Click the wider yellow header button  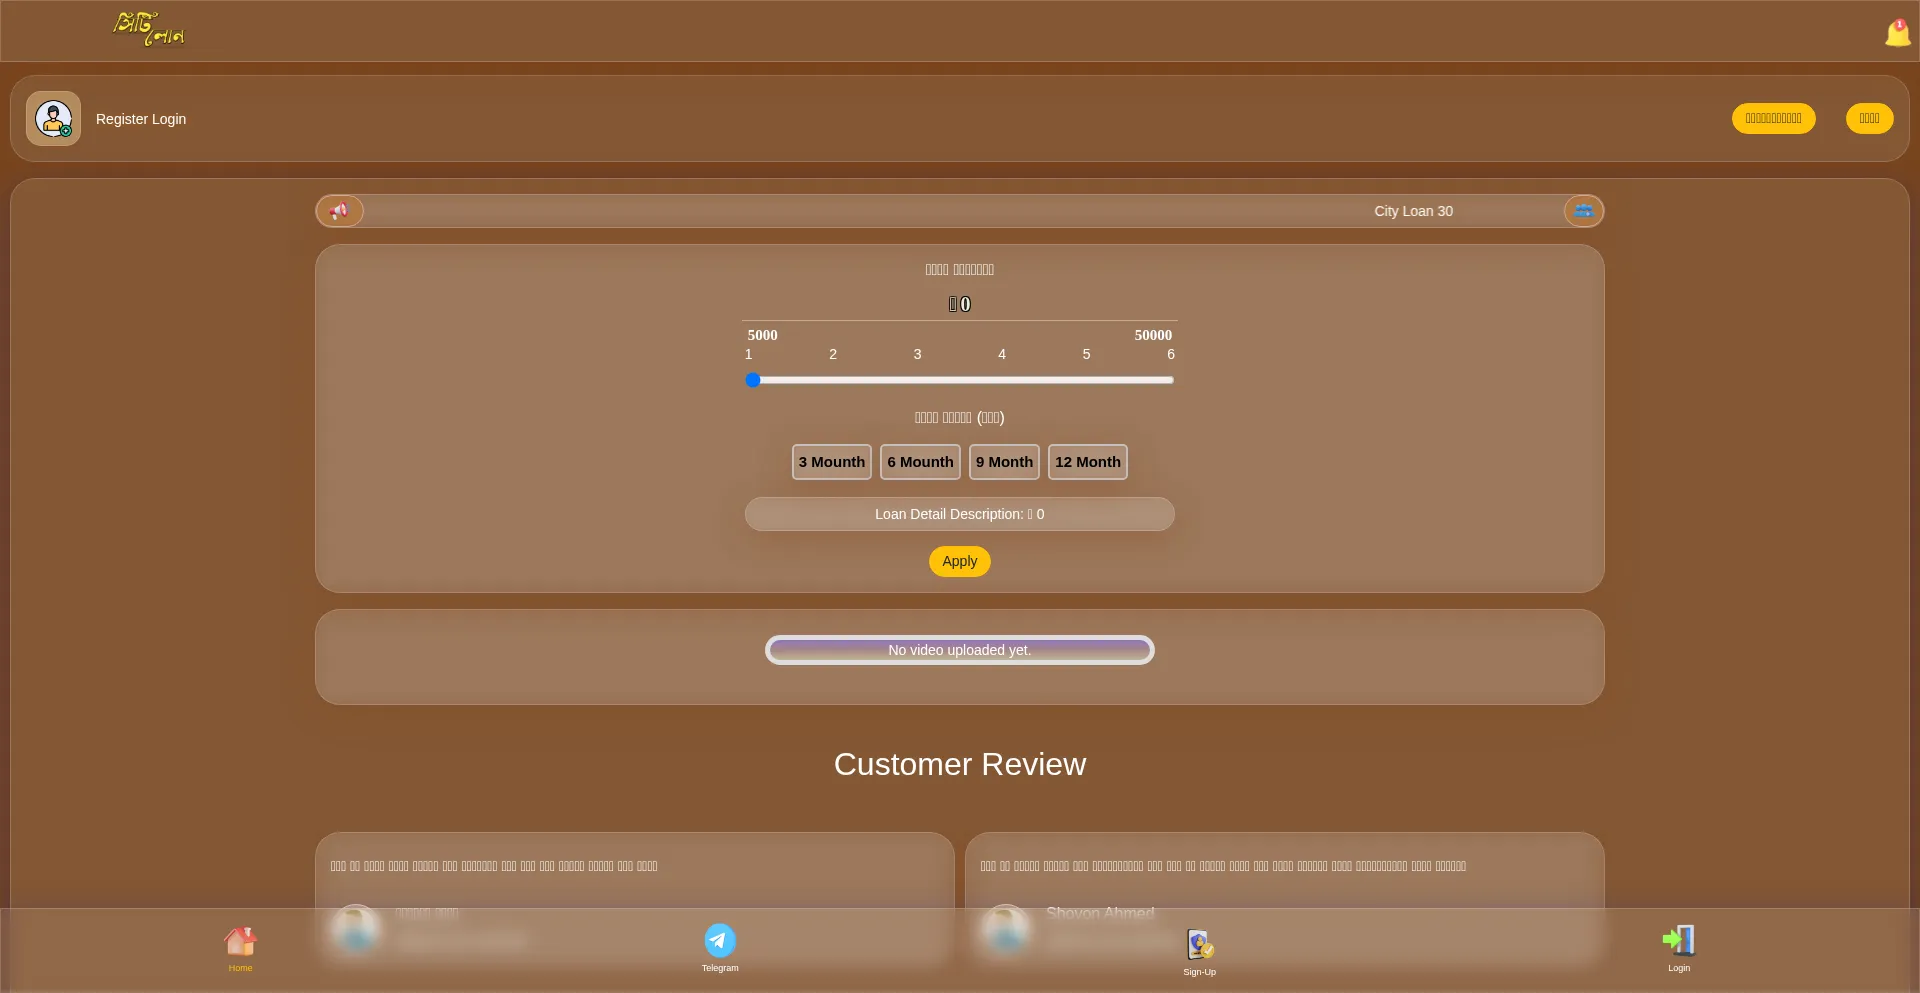[x=1773, y=118]
